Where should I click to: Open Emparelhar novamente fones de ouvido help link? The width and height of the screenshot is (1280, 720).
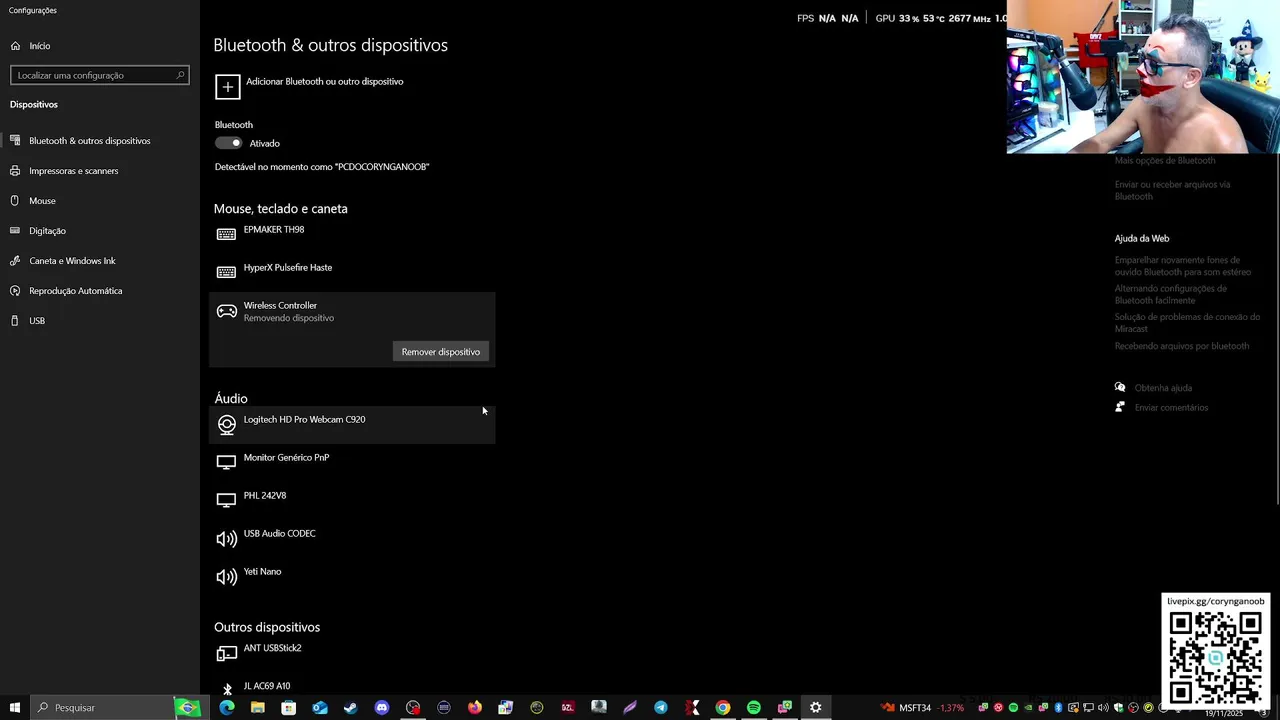[x=1183, y=266]
